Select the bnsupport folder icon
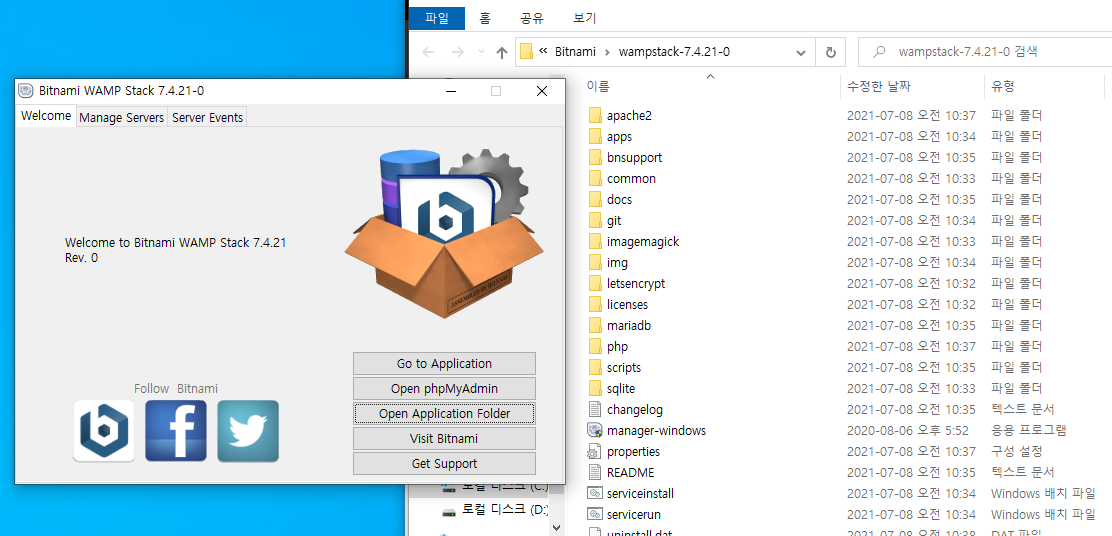Image resolution: width=1112 pixels, height=536 pixels. click(x=595, y=157)
